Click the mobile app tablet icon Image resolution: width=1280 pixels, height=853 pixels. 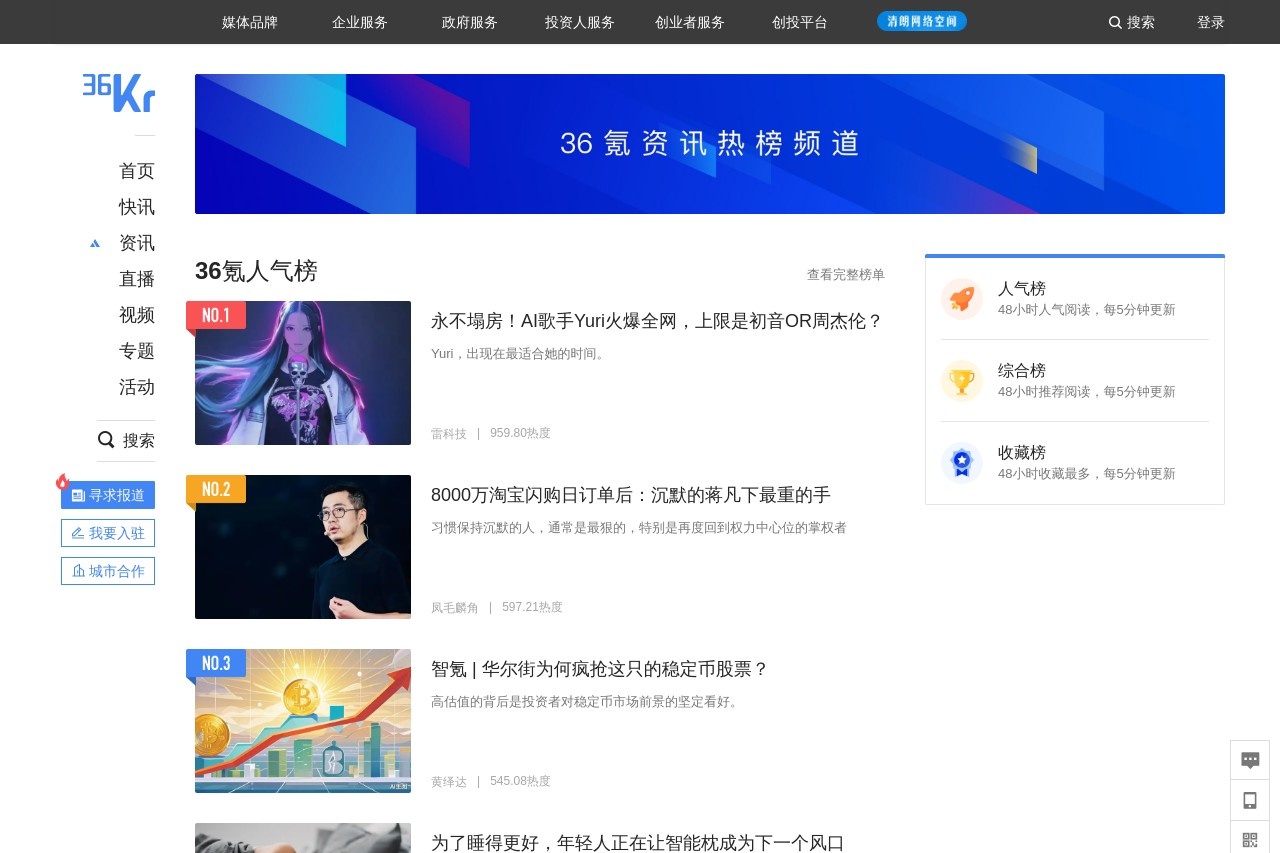pos(1250,800)
